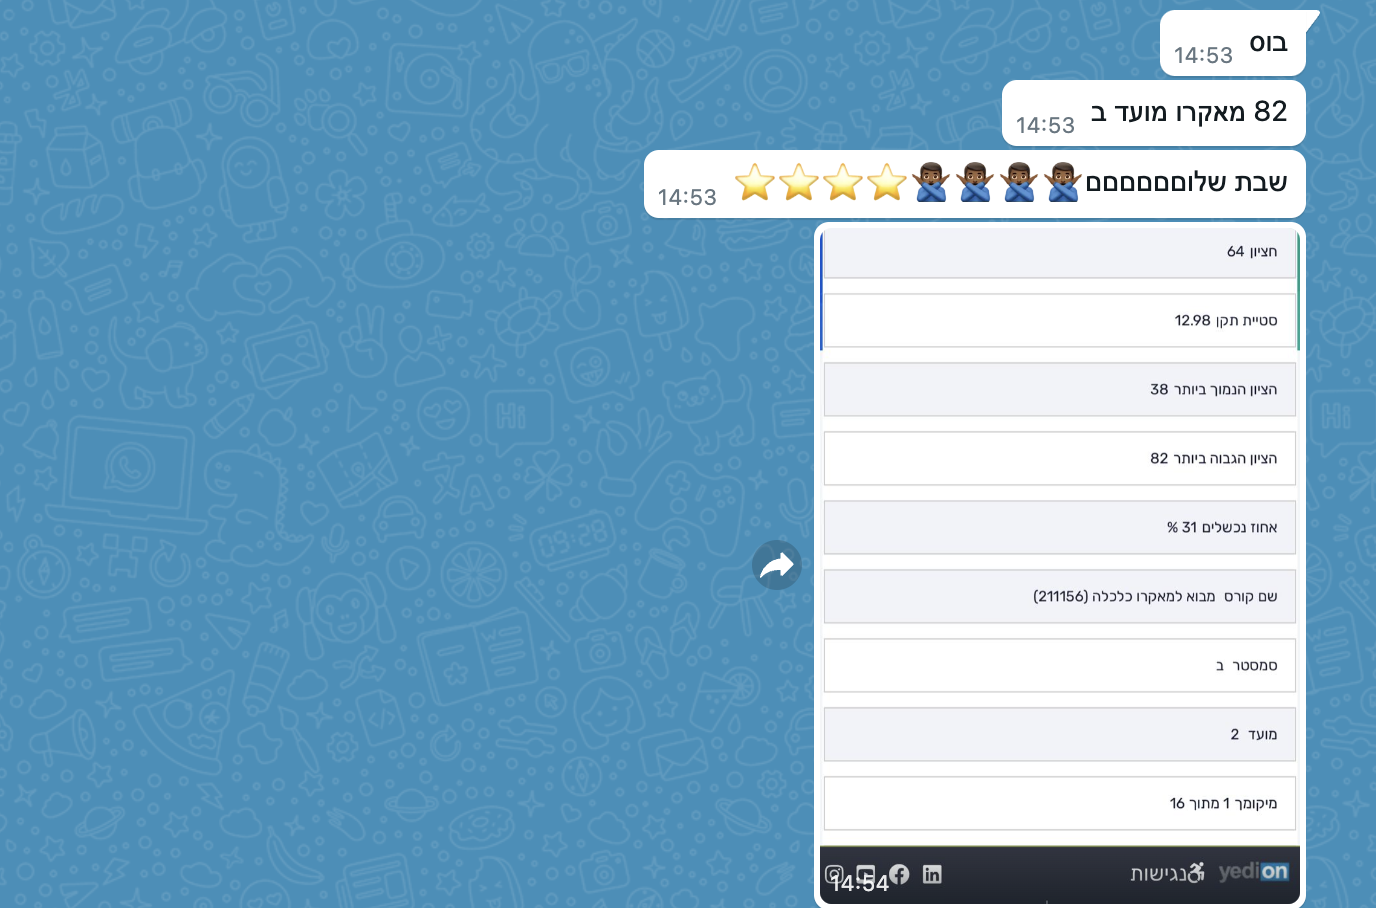Click the 'שבת שלום' message with stars
Image resolution: width=1376 pixels, height=908 pixels.
pyautogui.click(x=974, y=184)
